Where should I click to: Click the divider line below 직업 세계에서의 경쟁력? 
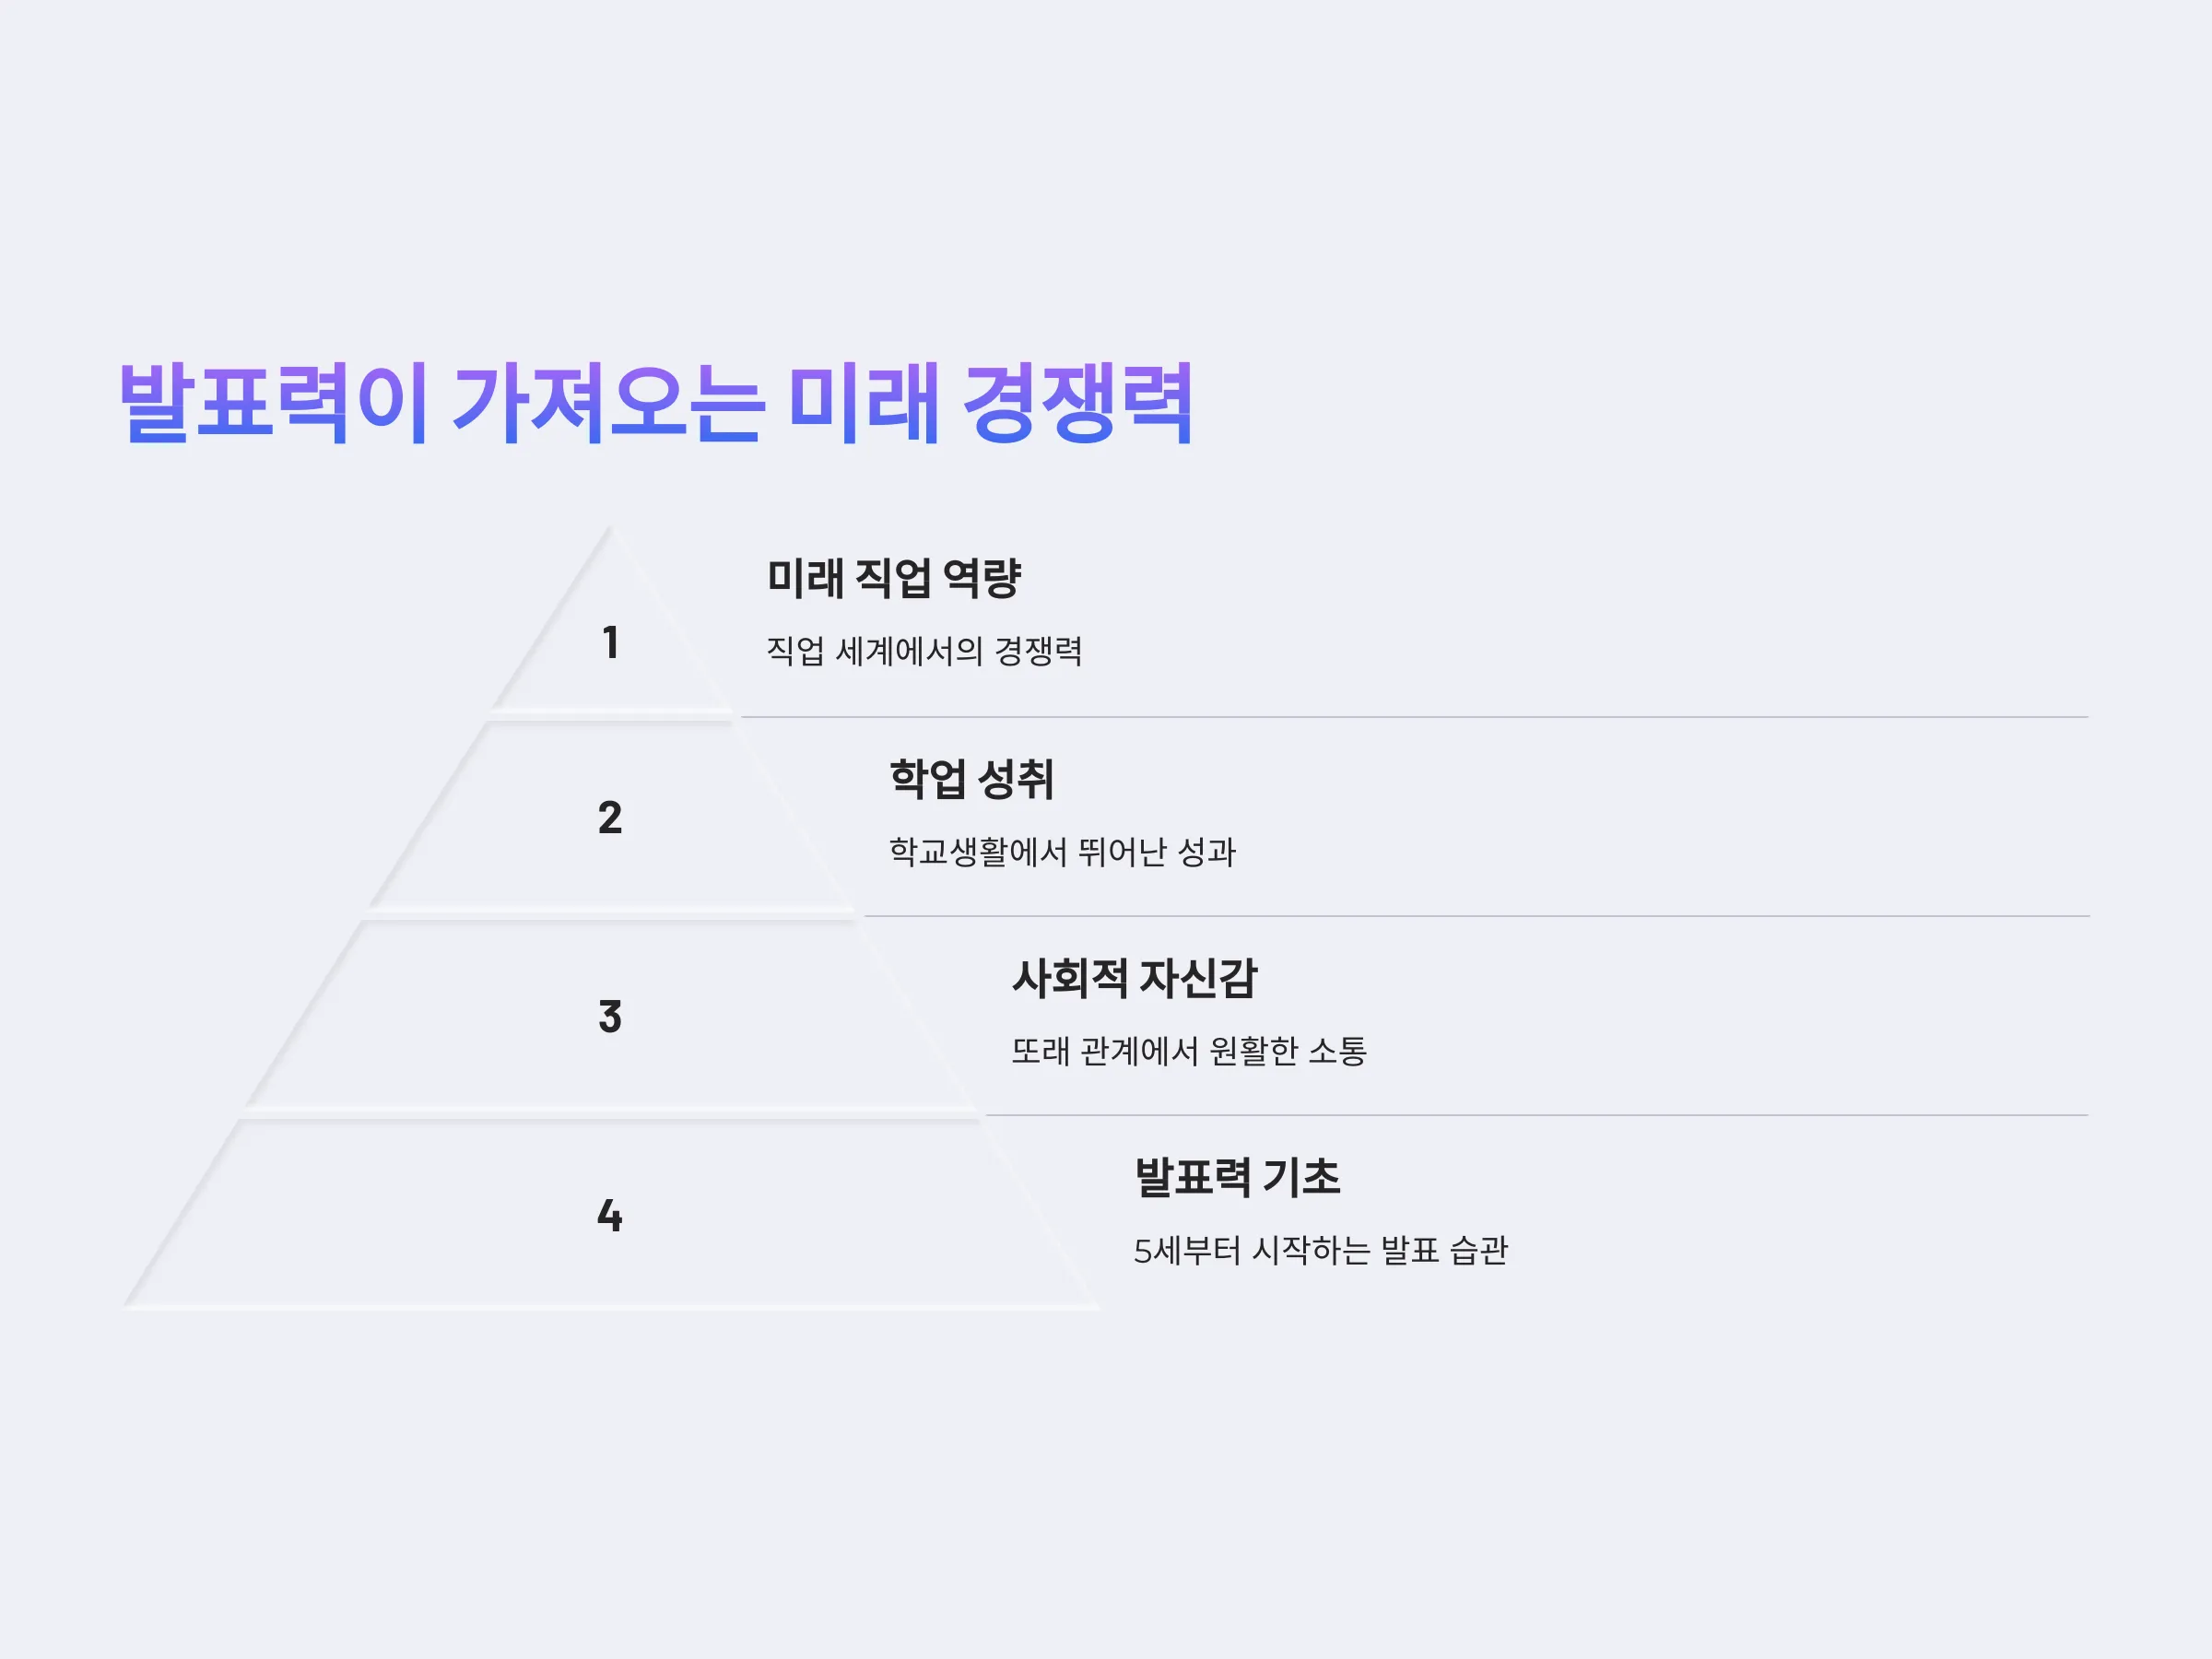(1414, 717)
